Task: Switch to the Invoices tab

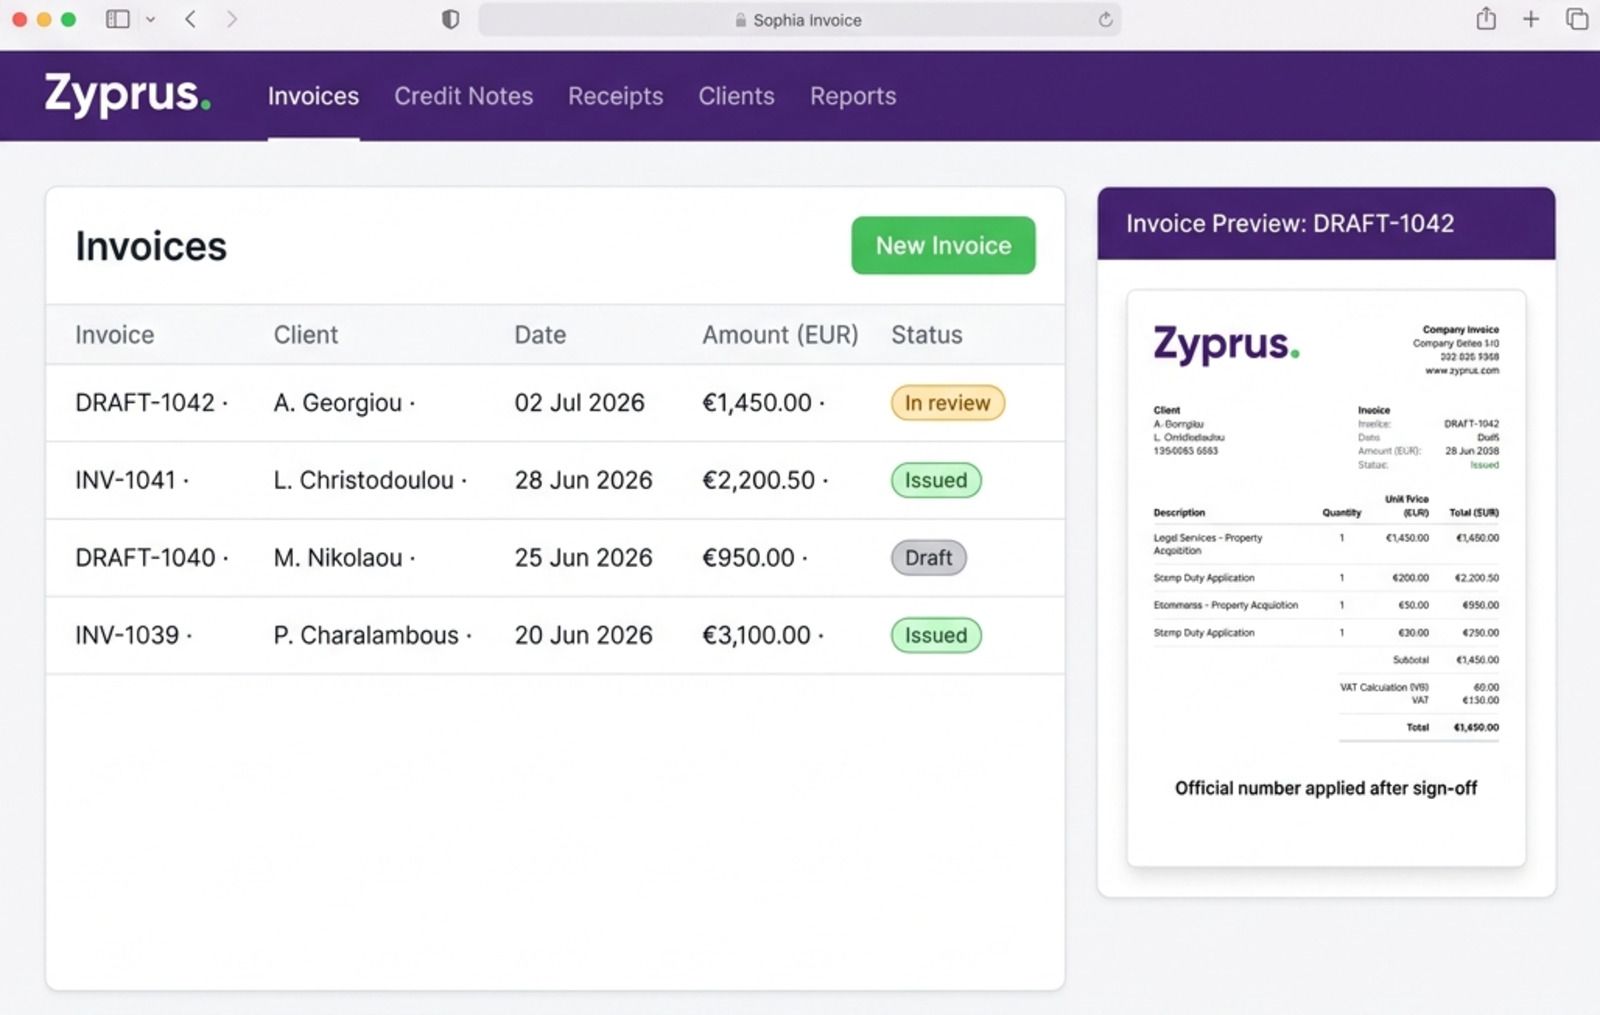Action: coord(313,96)
